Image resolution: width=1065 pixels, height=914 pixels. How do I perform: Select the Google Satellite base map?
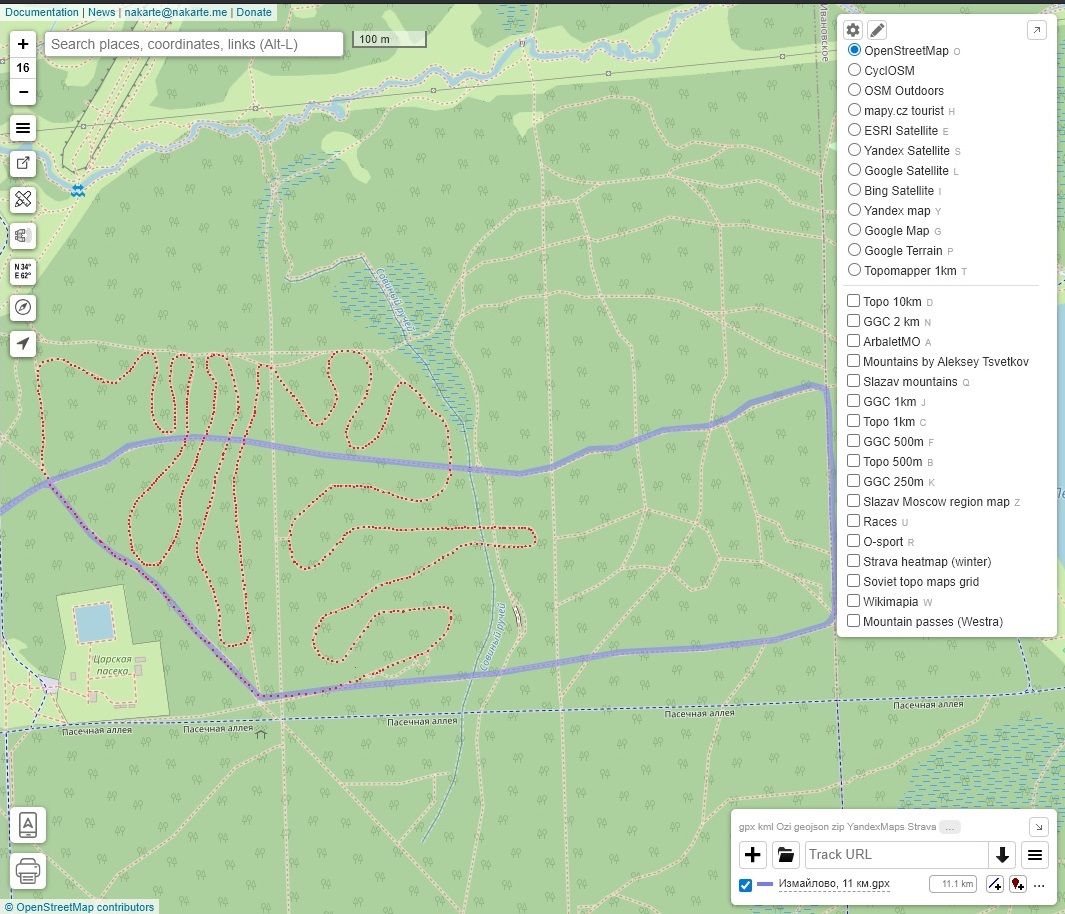pyautogui.click(x=854, y=170)
